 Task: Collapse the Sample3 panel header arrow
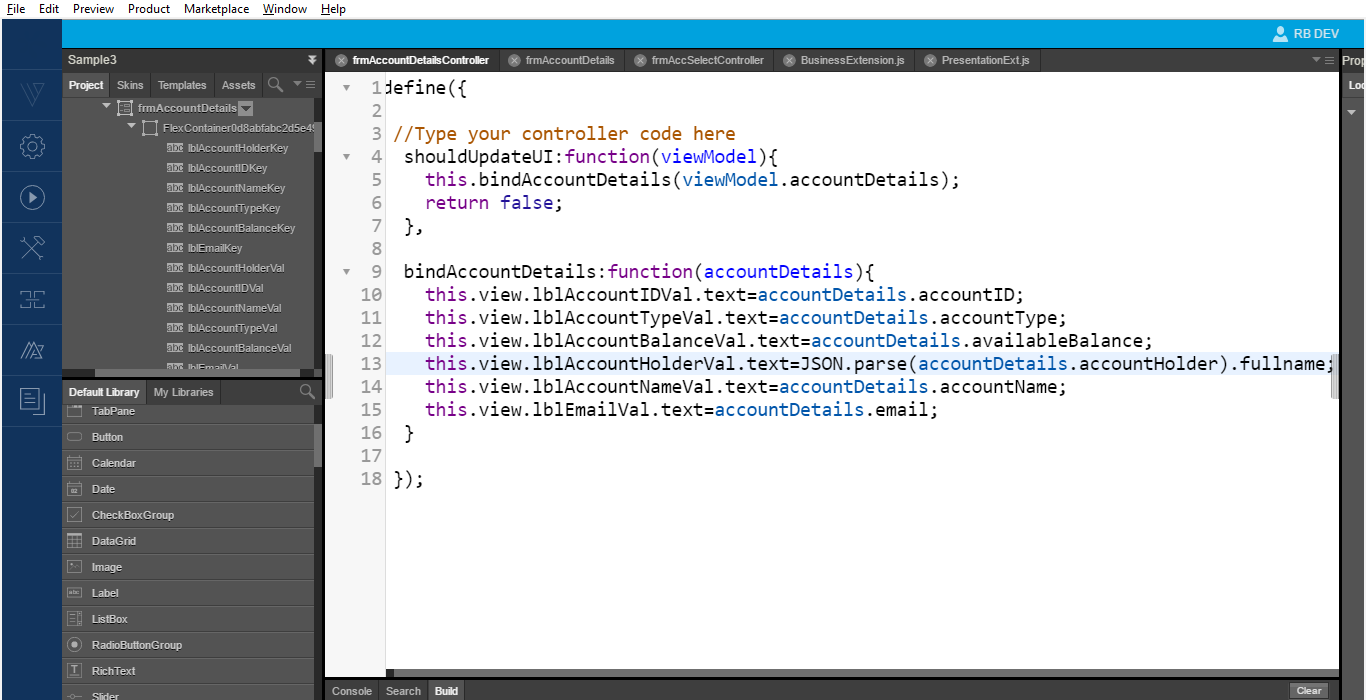312,60
